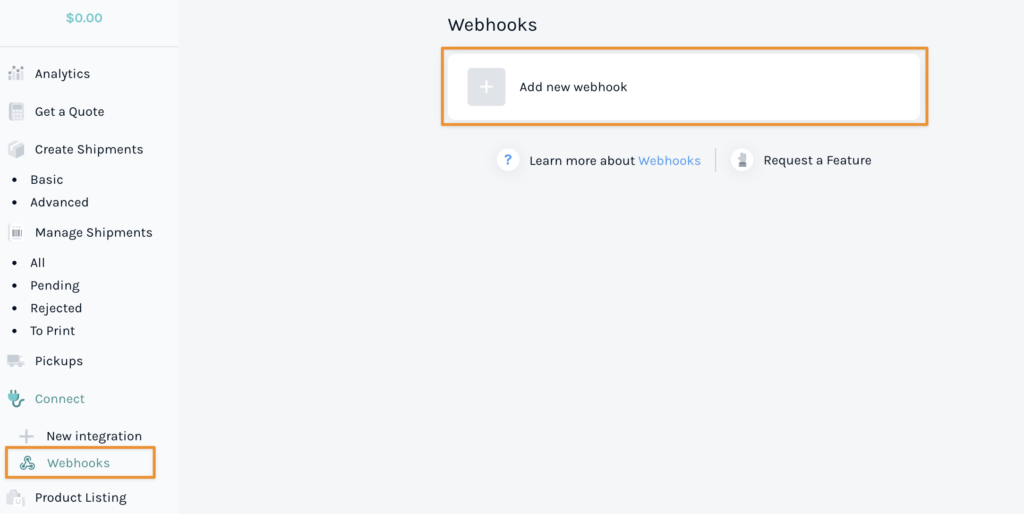
Task: Click the Webhooks icon in sidebar
Action: (x=28, y=463)
